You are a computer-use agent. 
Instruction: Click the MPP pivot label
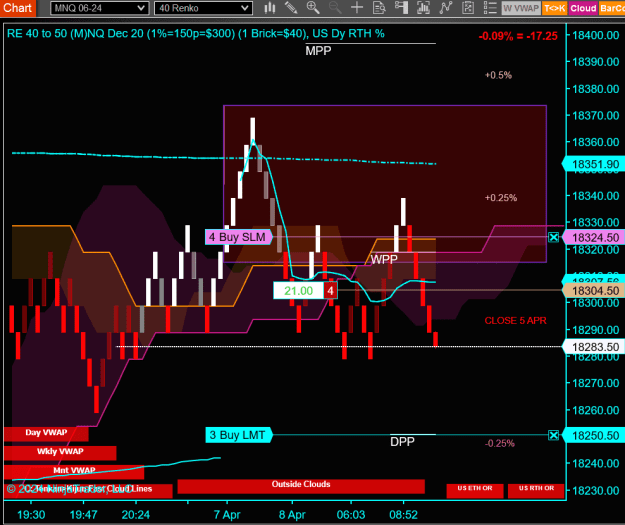pos(318,51)
